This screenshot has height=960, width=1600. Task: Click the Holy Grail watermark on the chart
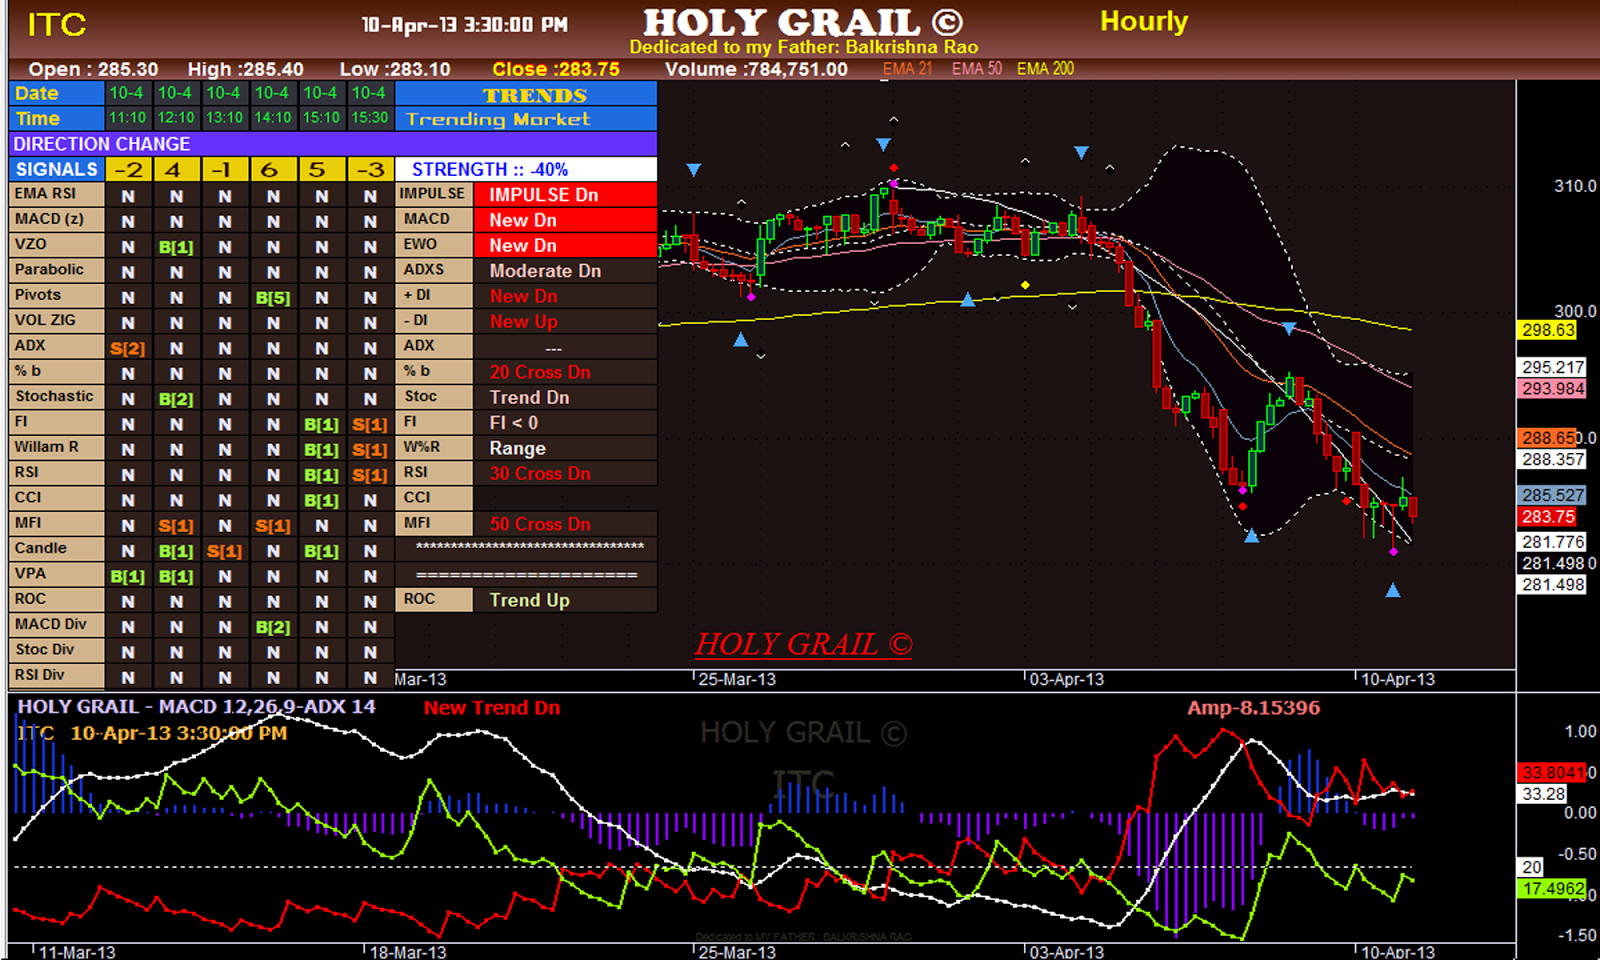[x=802, y=641]
